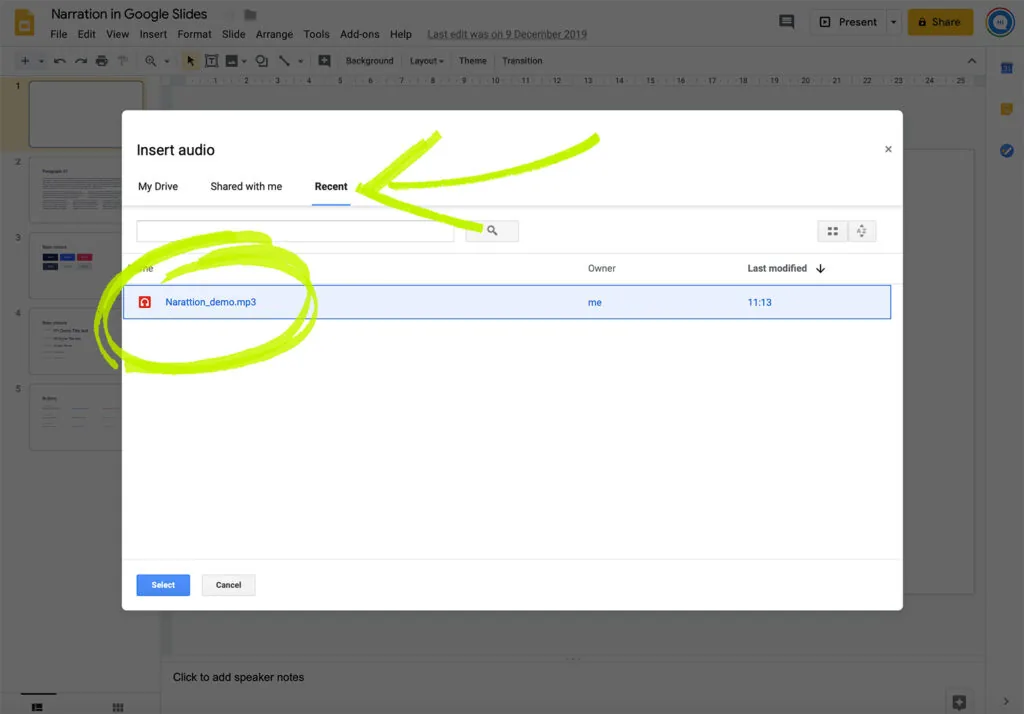Open the insert image dropdown arrow
Image resolution: width=1024 pixels, height=714 pixels.
244,61
